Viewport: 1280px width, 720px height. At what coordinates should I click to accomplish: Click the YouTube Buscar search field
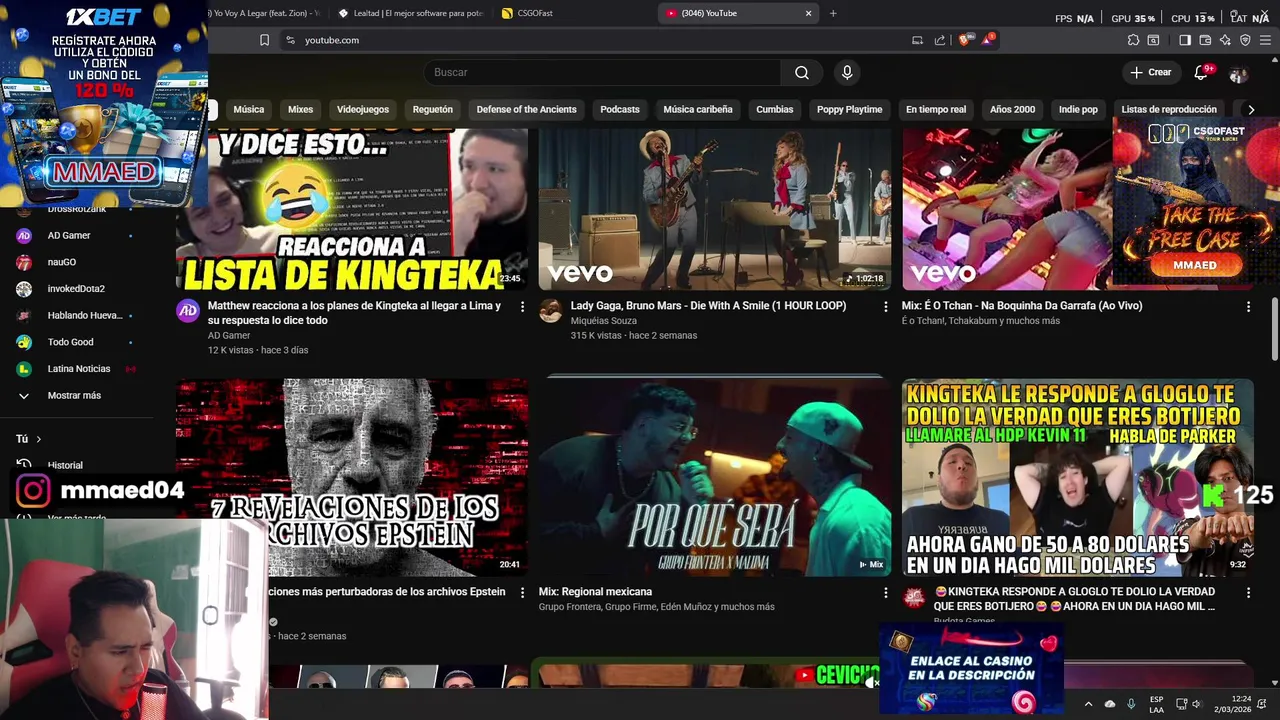(603, 72)
